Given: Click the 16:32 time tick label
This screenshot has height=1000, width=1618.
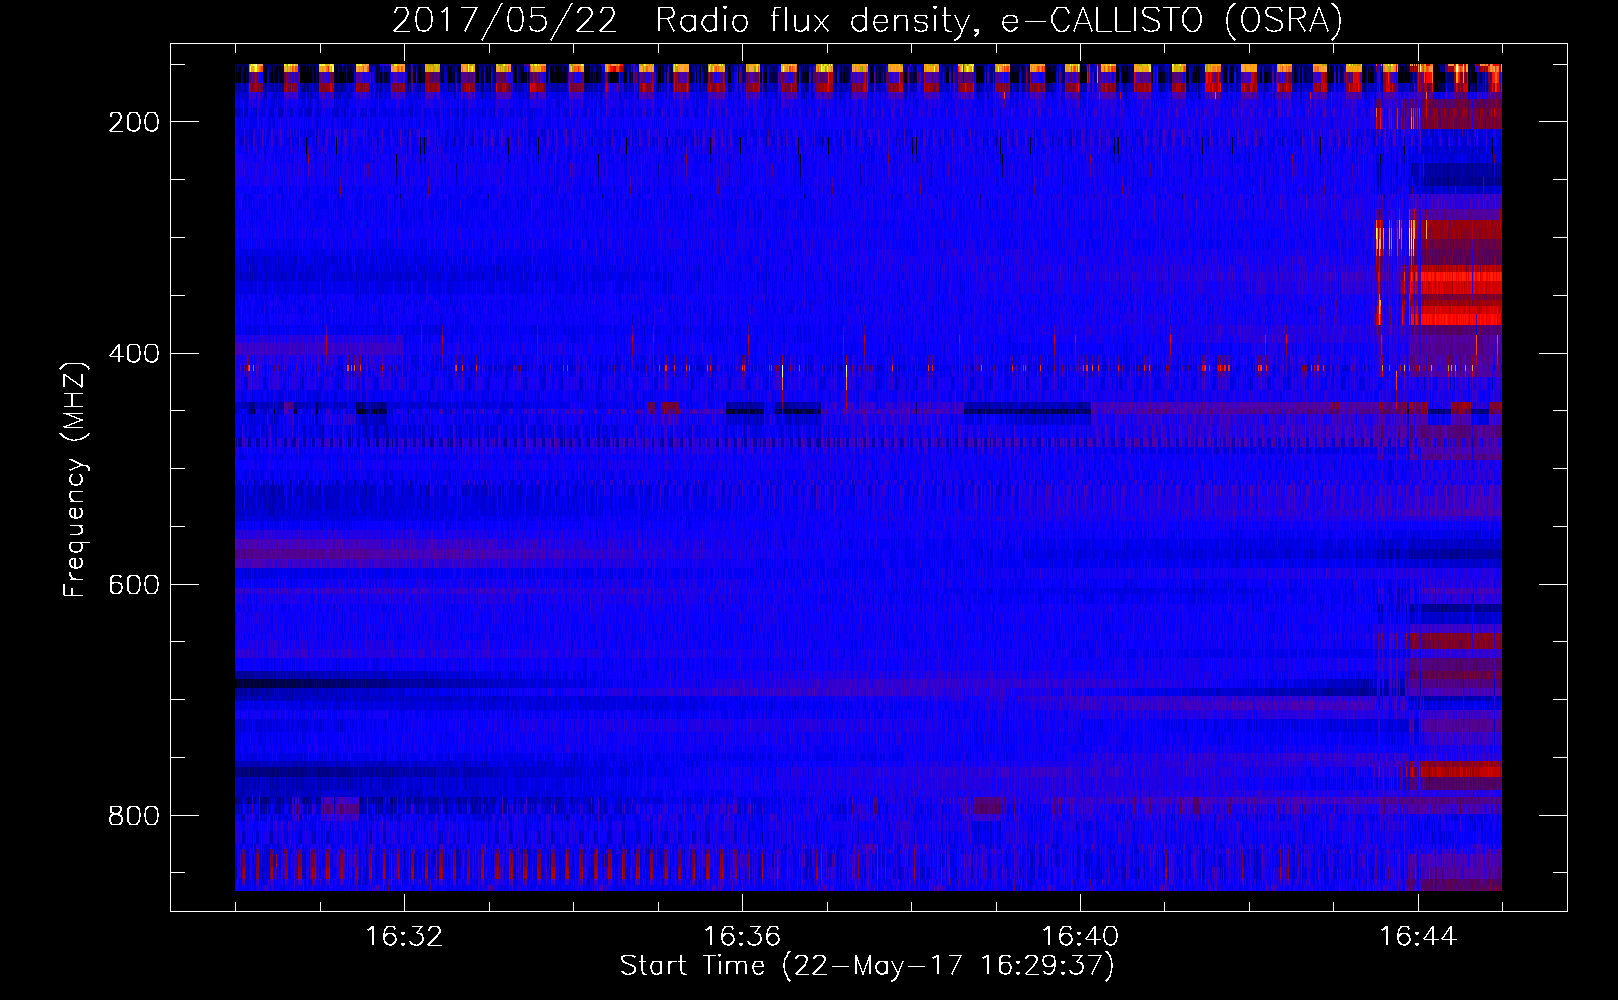Looking at the screenshot, I should tap(404, 937).
